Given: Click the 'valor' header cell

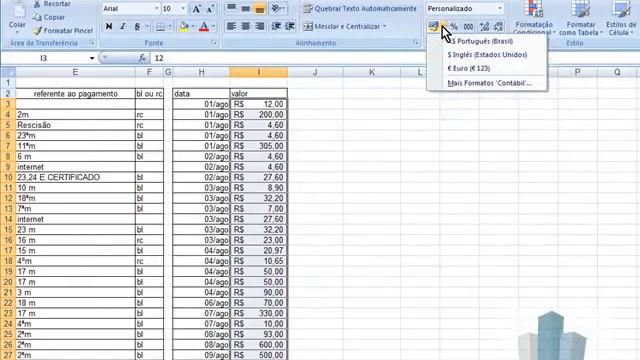Looking at the screenshot, I should 259,94.
